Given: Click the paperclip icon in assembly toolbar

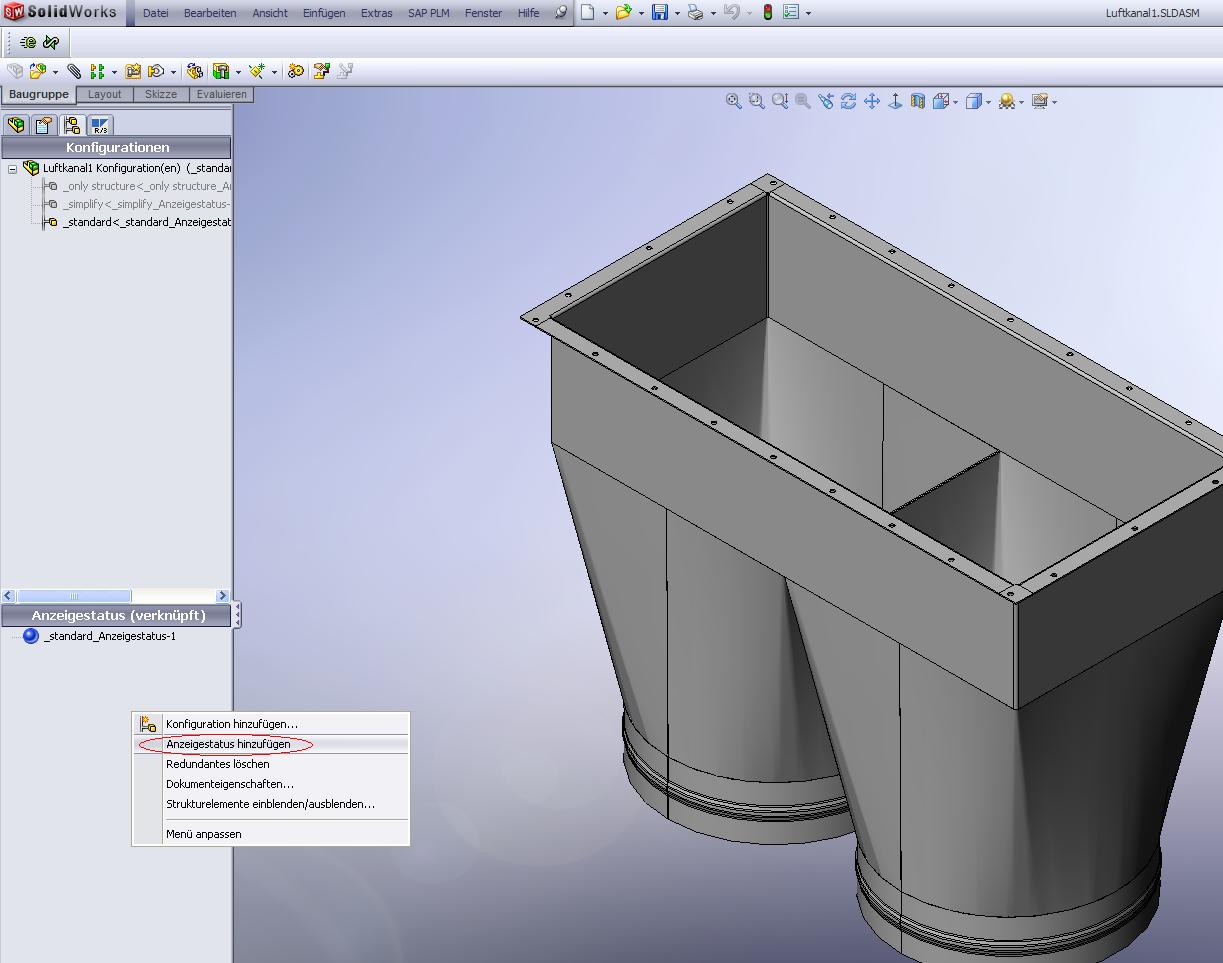Looking at the screenshot, I should 75,71.
